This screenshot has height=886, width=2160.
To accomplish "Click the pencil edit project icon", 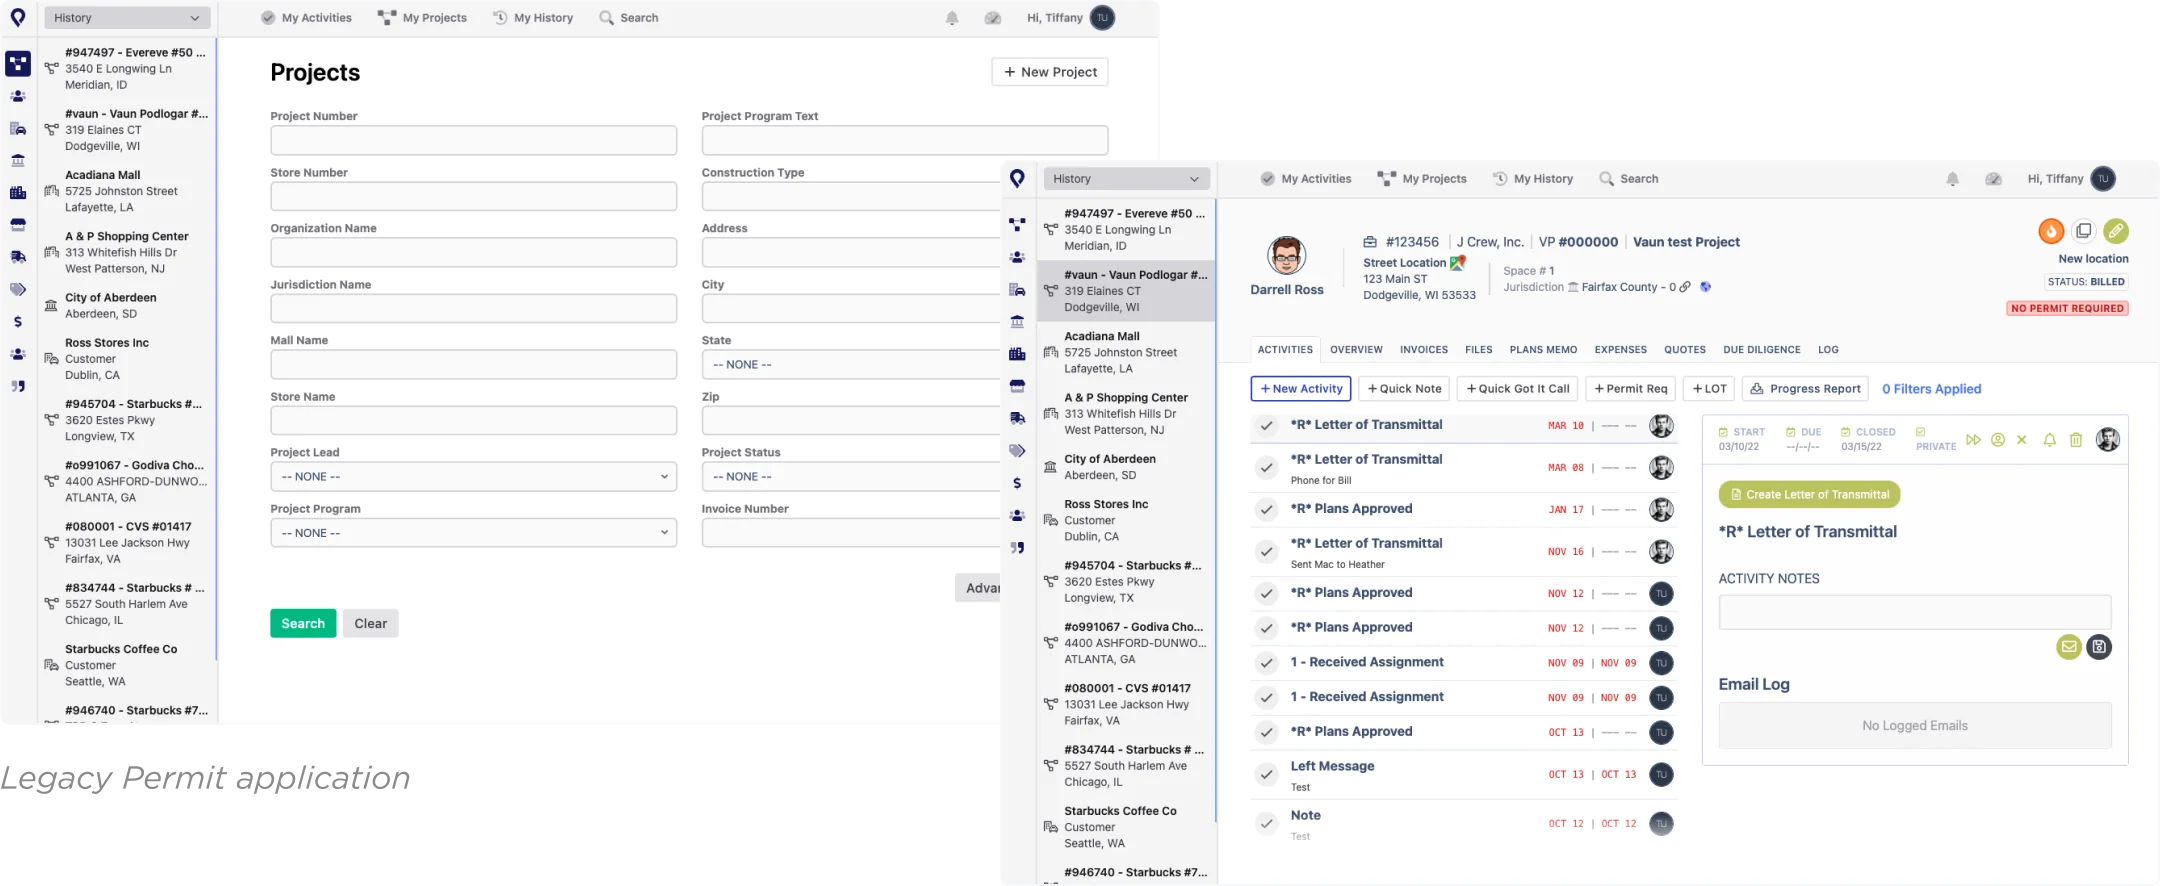I will coord(2115,231).
